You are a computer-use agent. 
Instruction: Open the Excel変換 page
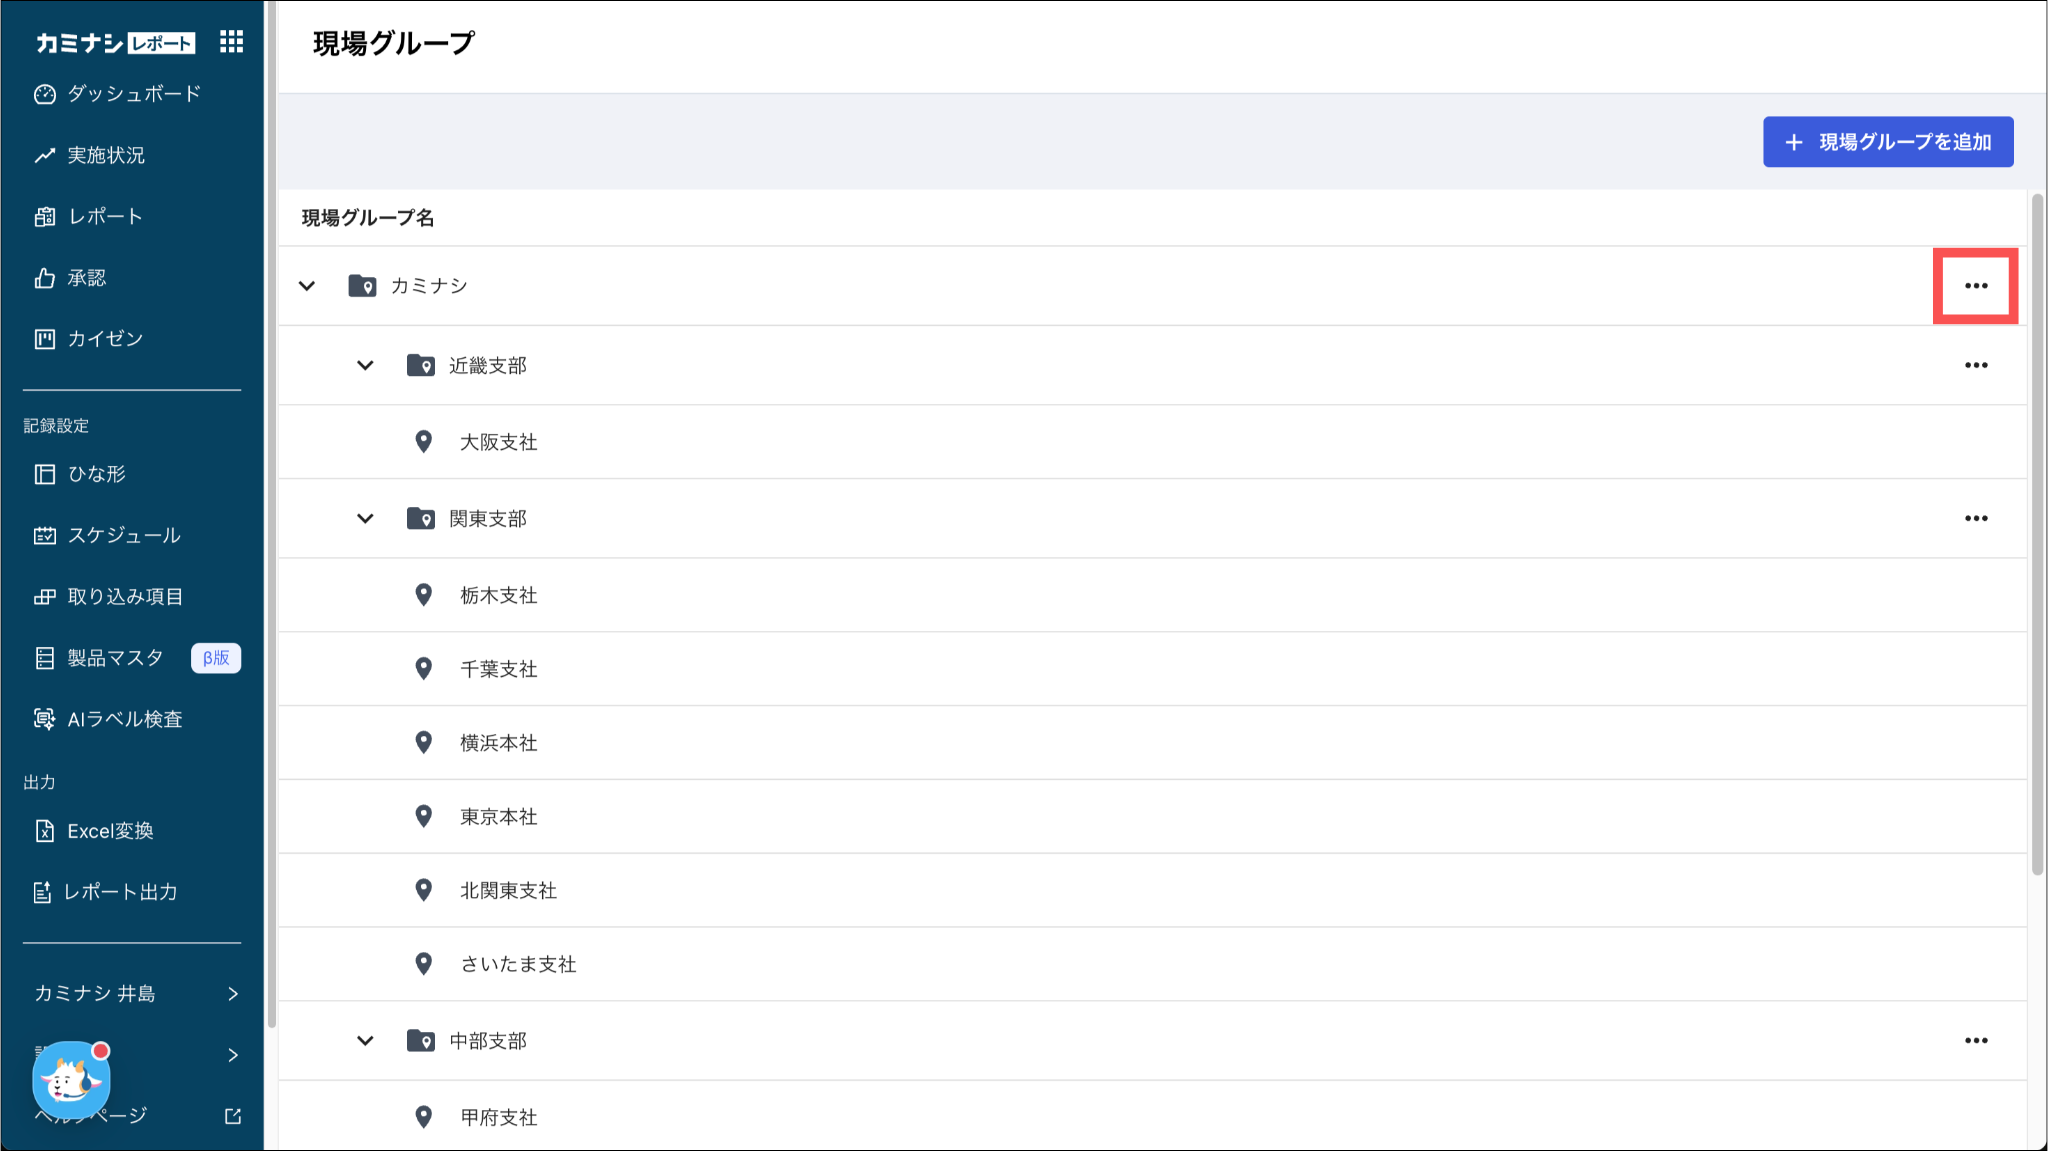coord(110,831)
